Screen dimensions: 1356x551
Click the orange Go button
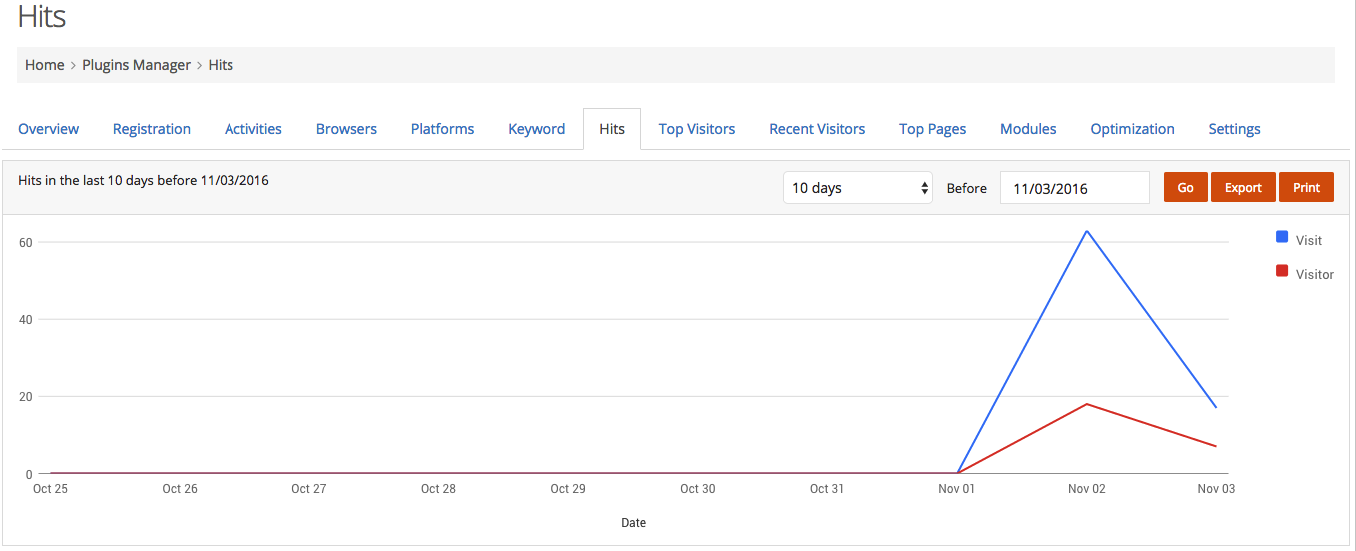[x=1186, y=187]
